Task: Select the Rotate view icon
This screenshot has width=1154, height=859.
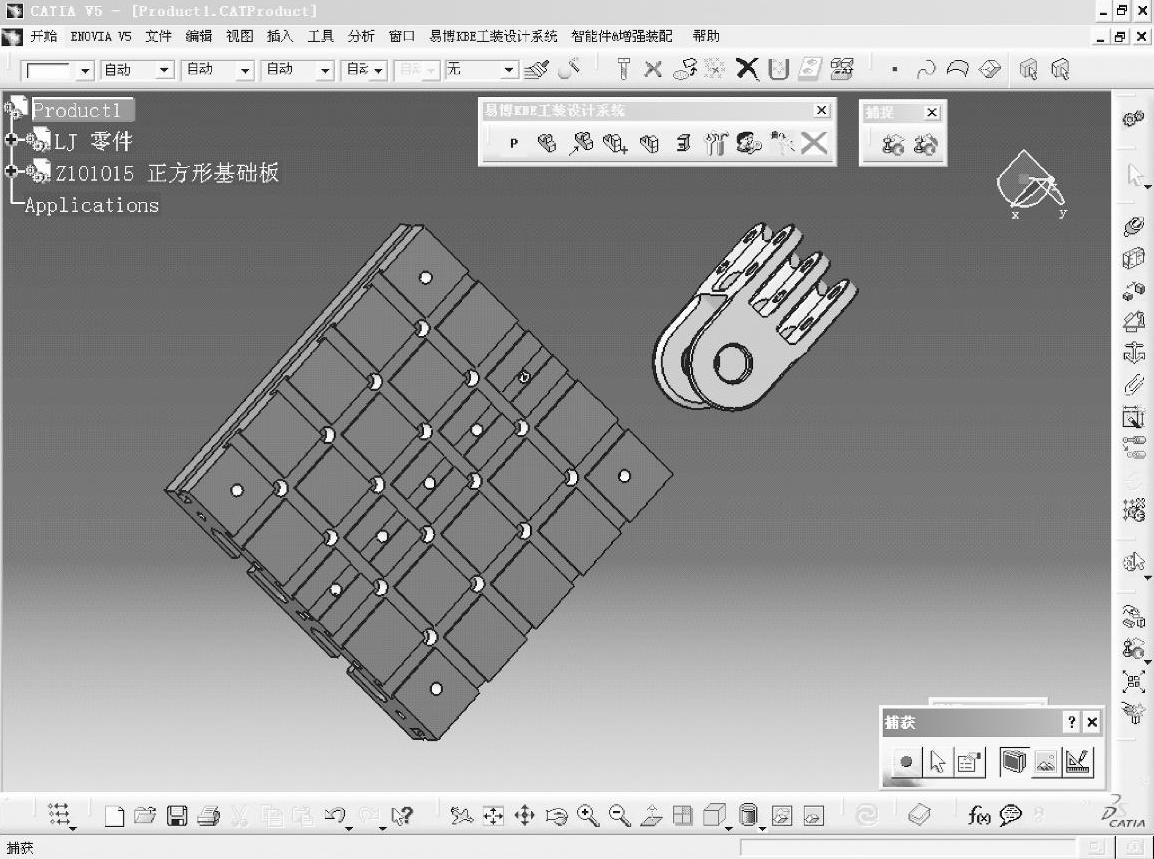Action: click(556, 816)
